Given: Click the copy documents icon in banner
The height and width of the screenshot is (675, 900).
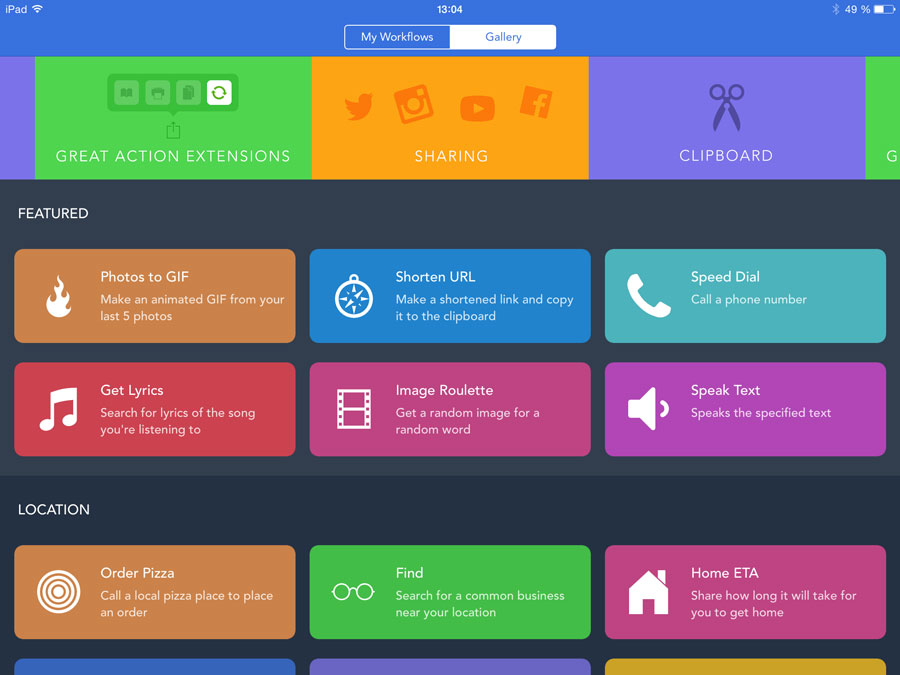Looking at the screenshot, I should [188, 92].
